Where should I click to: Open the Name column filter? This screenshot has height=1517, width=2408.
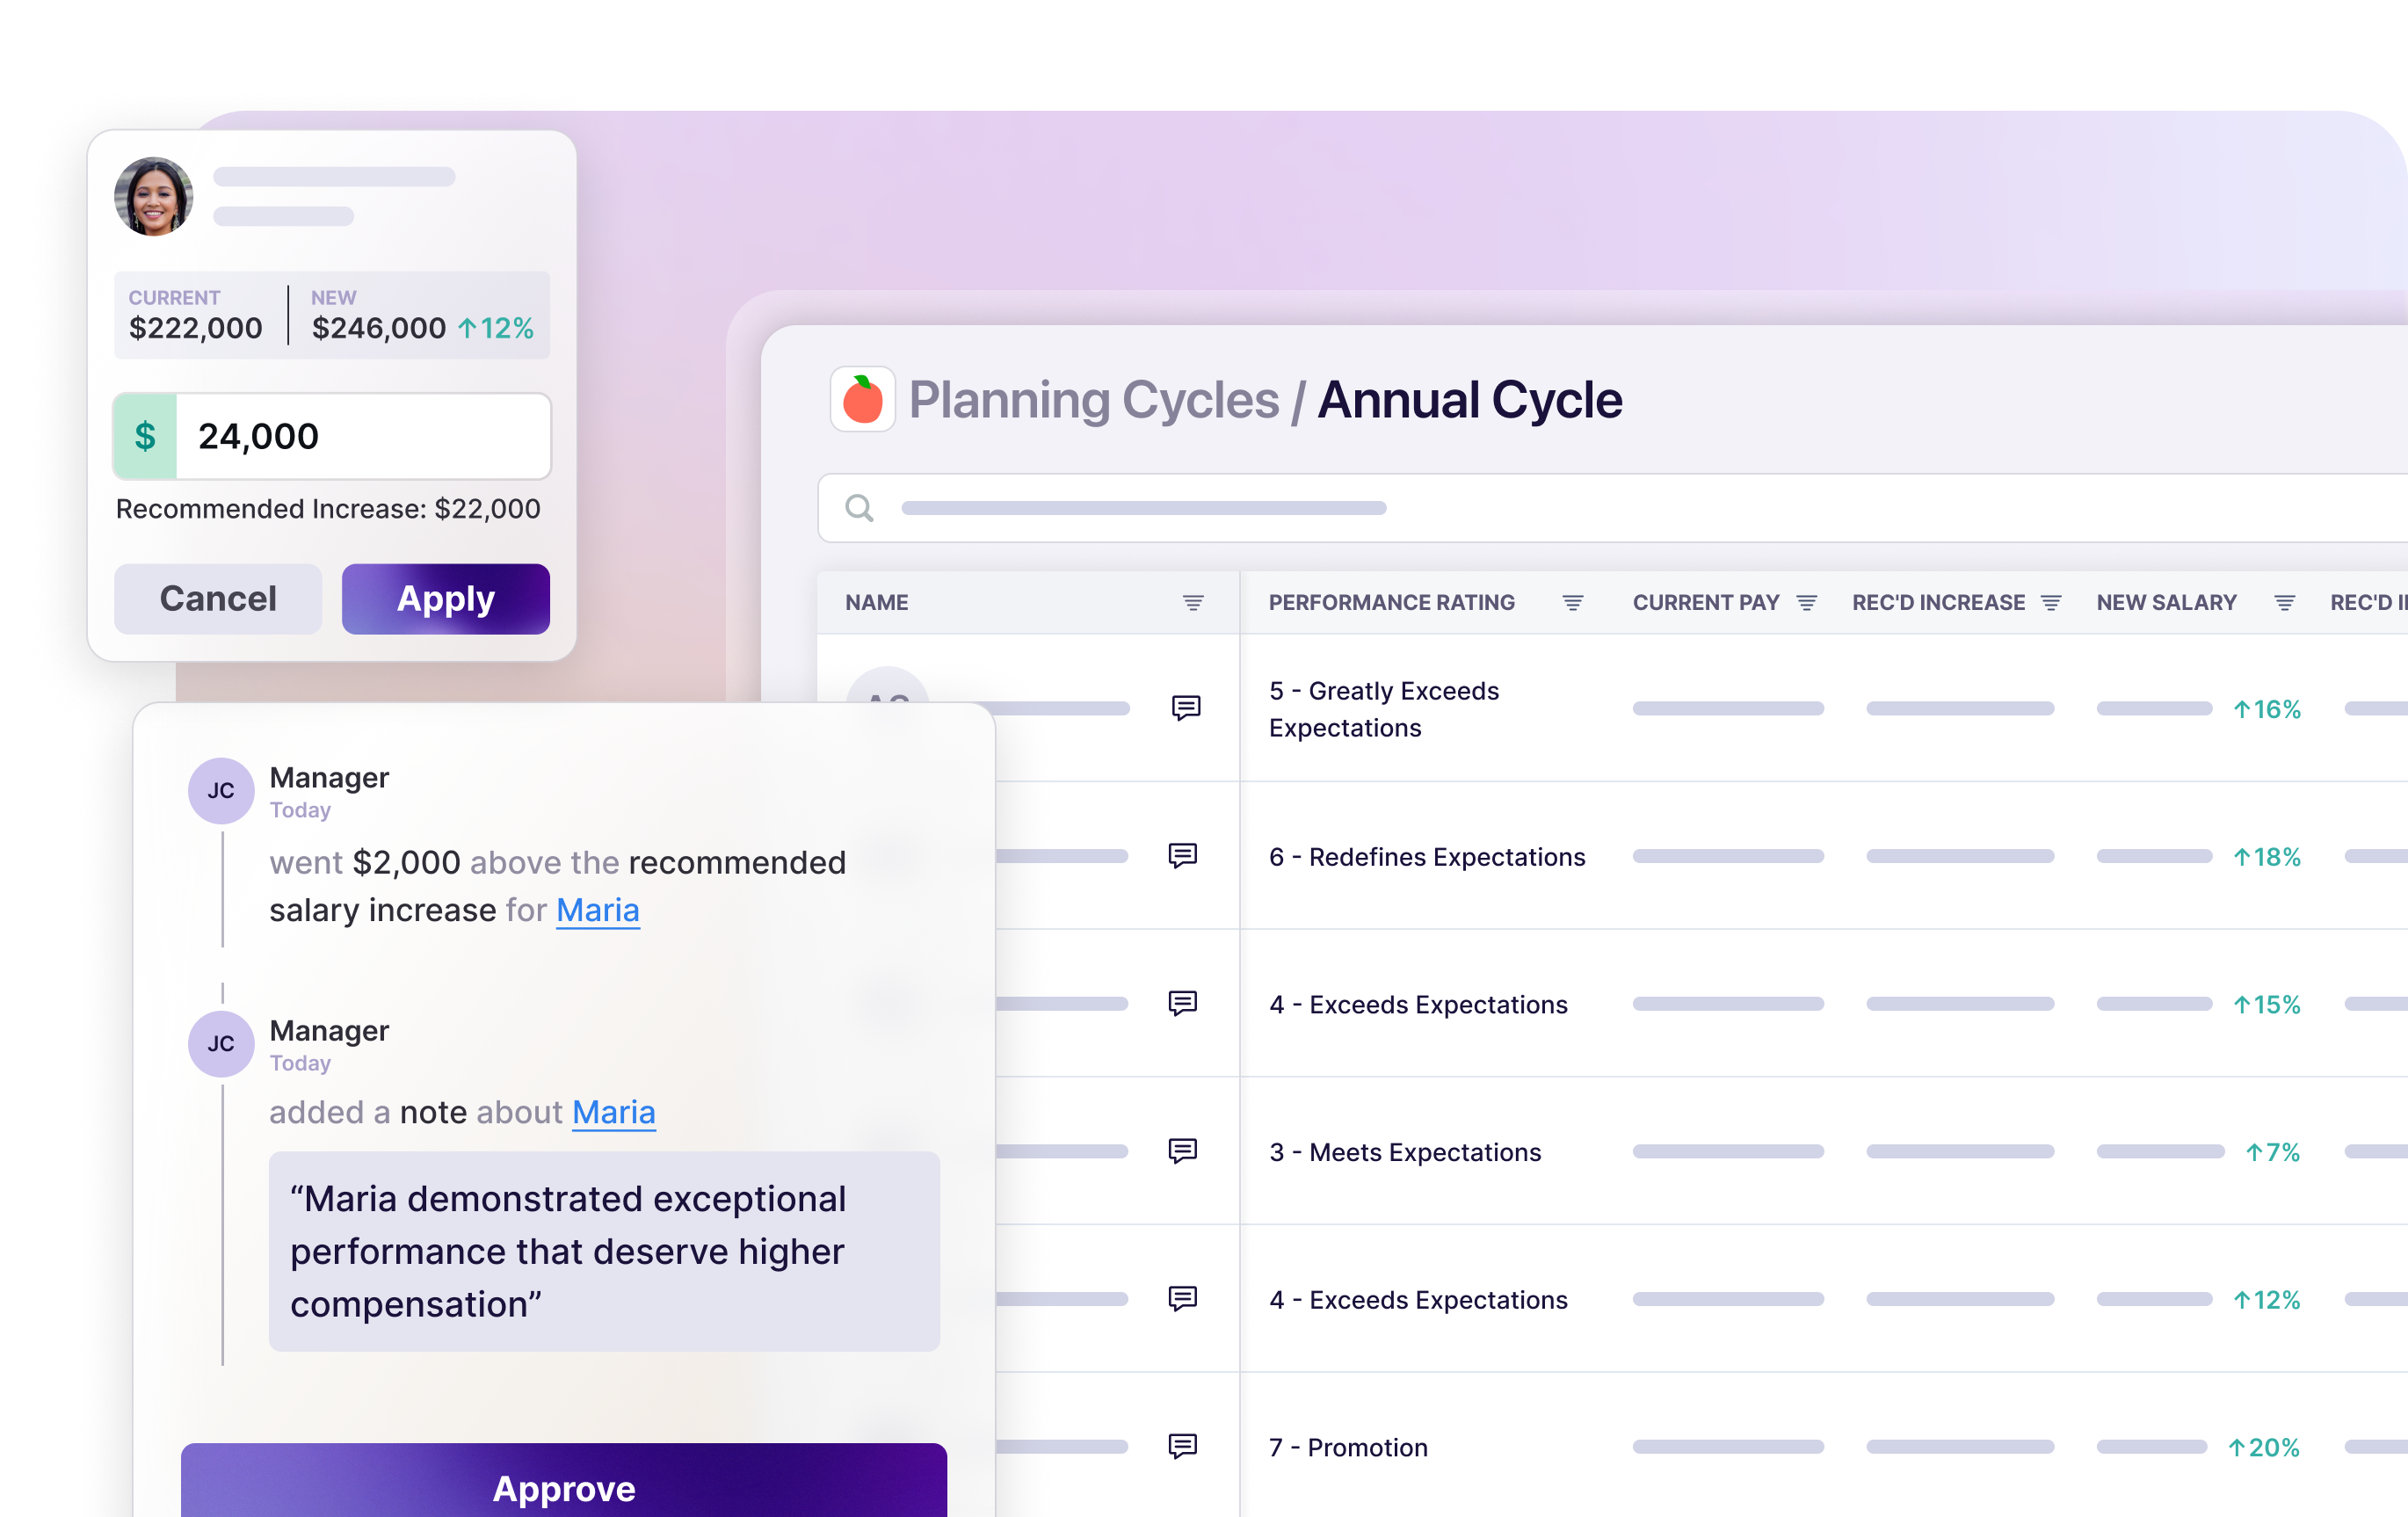tap(1193, 602)
